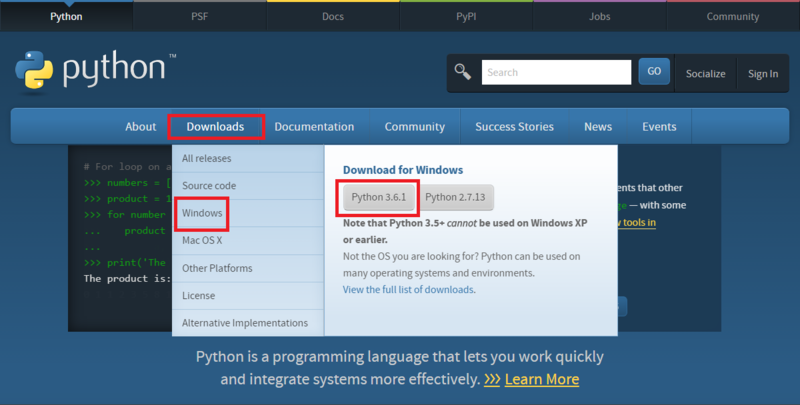Image resolution: width=800 pixels, height=405 pixels.
Task: Open the Events navigation menu
Action: 659,126
